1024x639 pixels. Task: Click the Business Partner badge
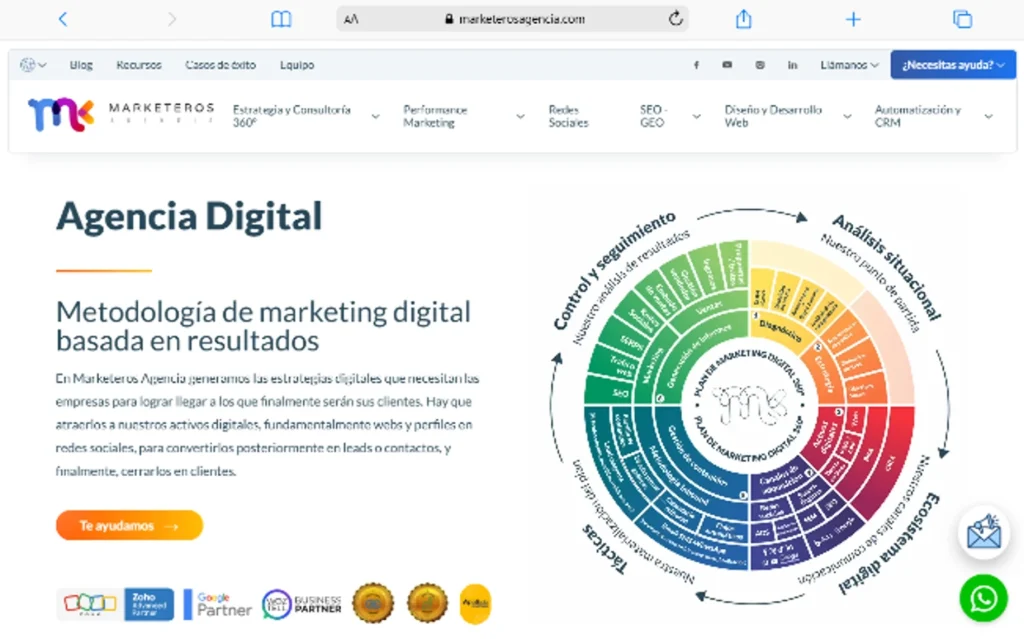(302, 604)
